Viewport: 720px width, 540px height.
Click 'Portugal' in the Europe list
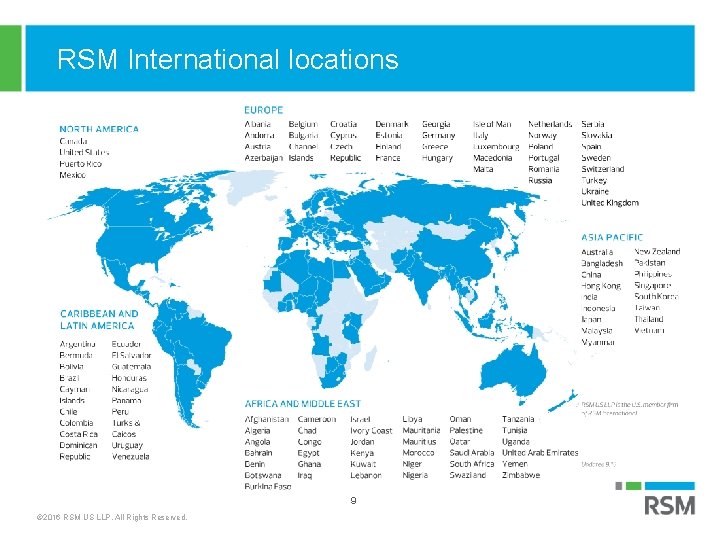[x=544, y=158]
